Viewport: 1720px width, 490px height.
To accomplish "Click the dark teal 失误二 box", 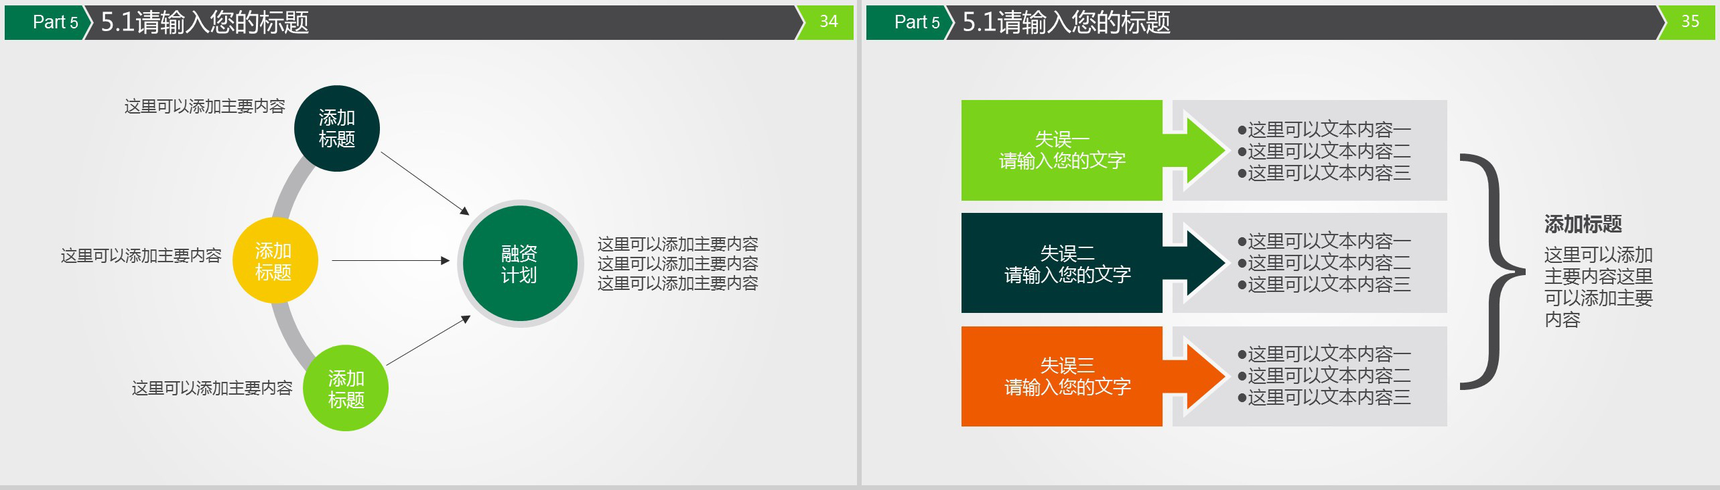I will (1061, 263).
